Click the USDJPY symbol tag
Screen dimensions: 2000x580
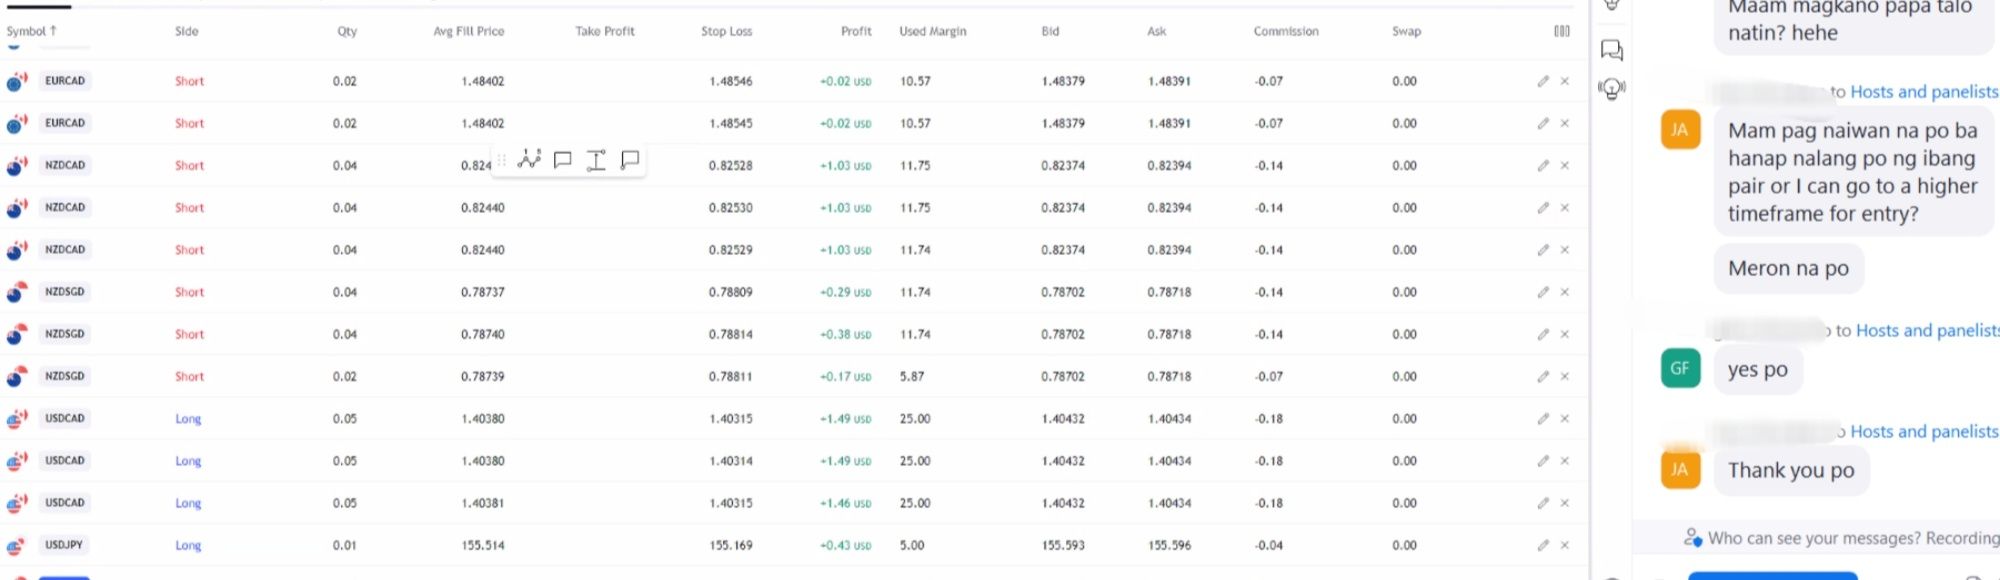[x=64, y=545]
